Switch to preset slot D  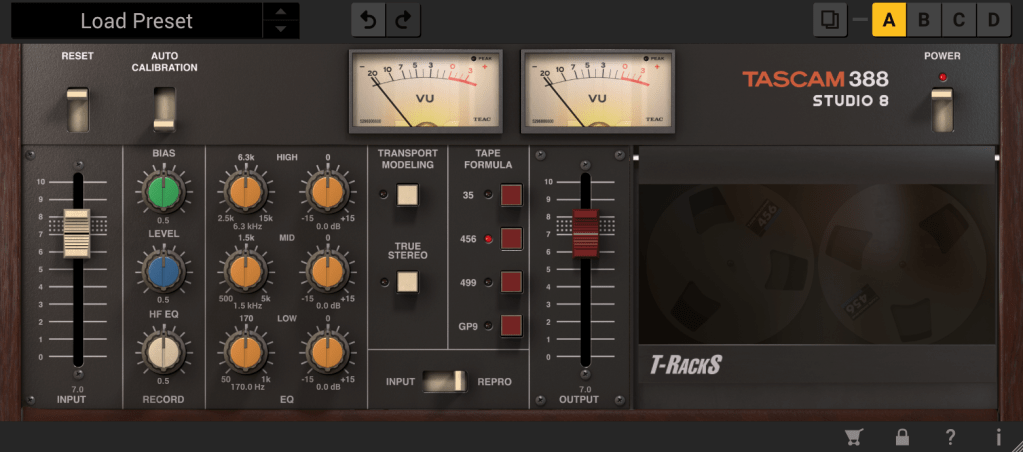pos(992,20)
